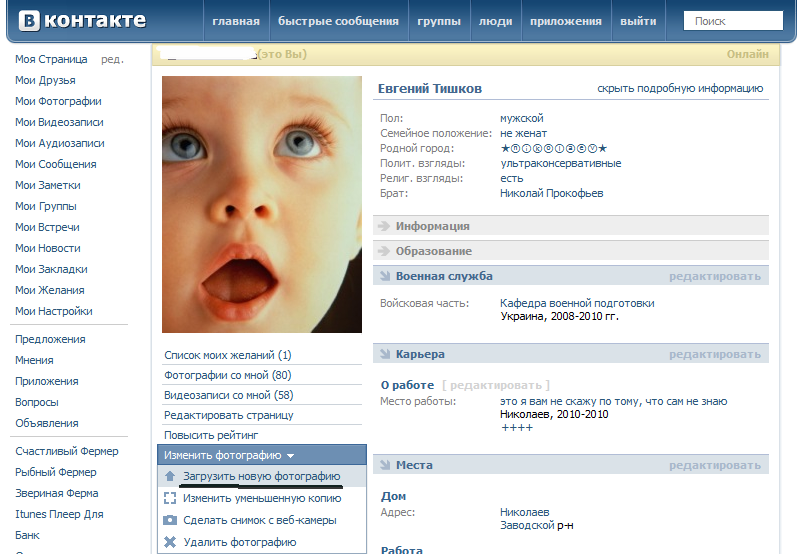Click Редактировать страницу
804x554 pixels.
tap(229, 415)
